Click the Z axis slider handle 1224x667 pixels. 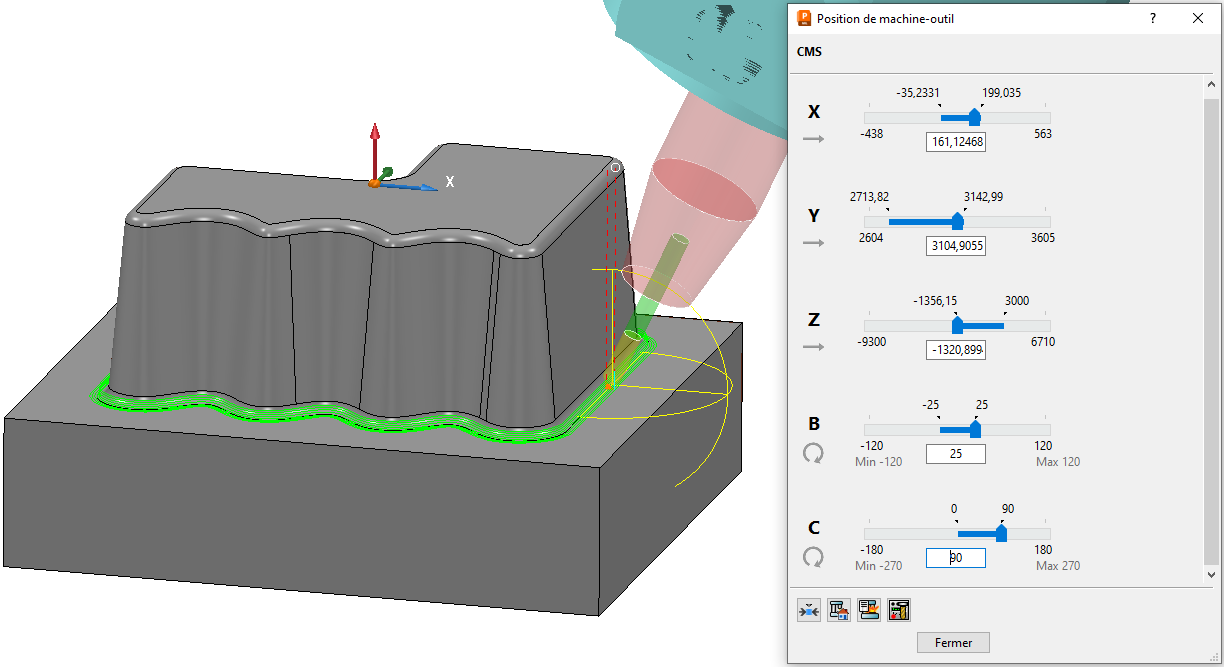coord(957,325)
